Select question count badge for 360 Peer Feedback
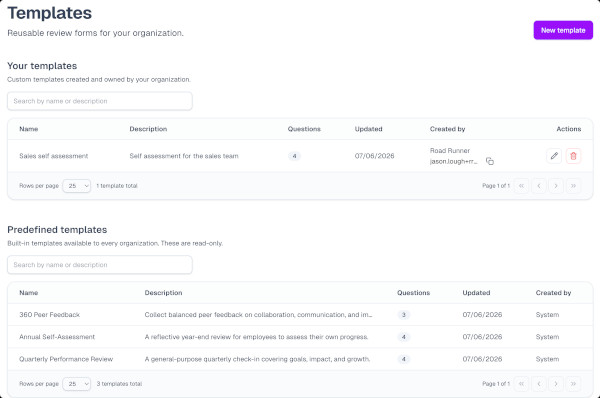Screen dimensions: 600x398 tap(403, 315)
